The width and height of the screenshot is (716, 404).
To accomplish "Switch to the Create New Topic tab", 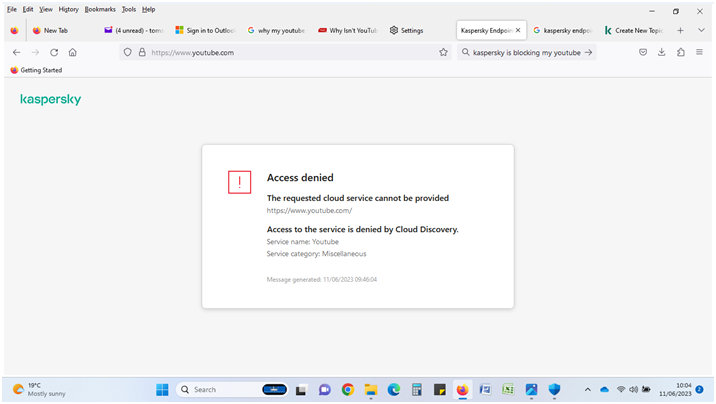I will 634,31.
